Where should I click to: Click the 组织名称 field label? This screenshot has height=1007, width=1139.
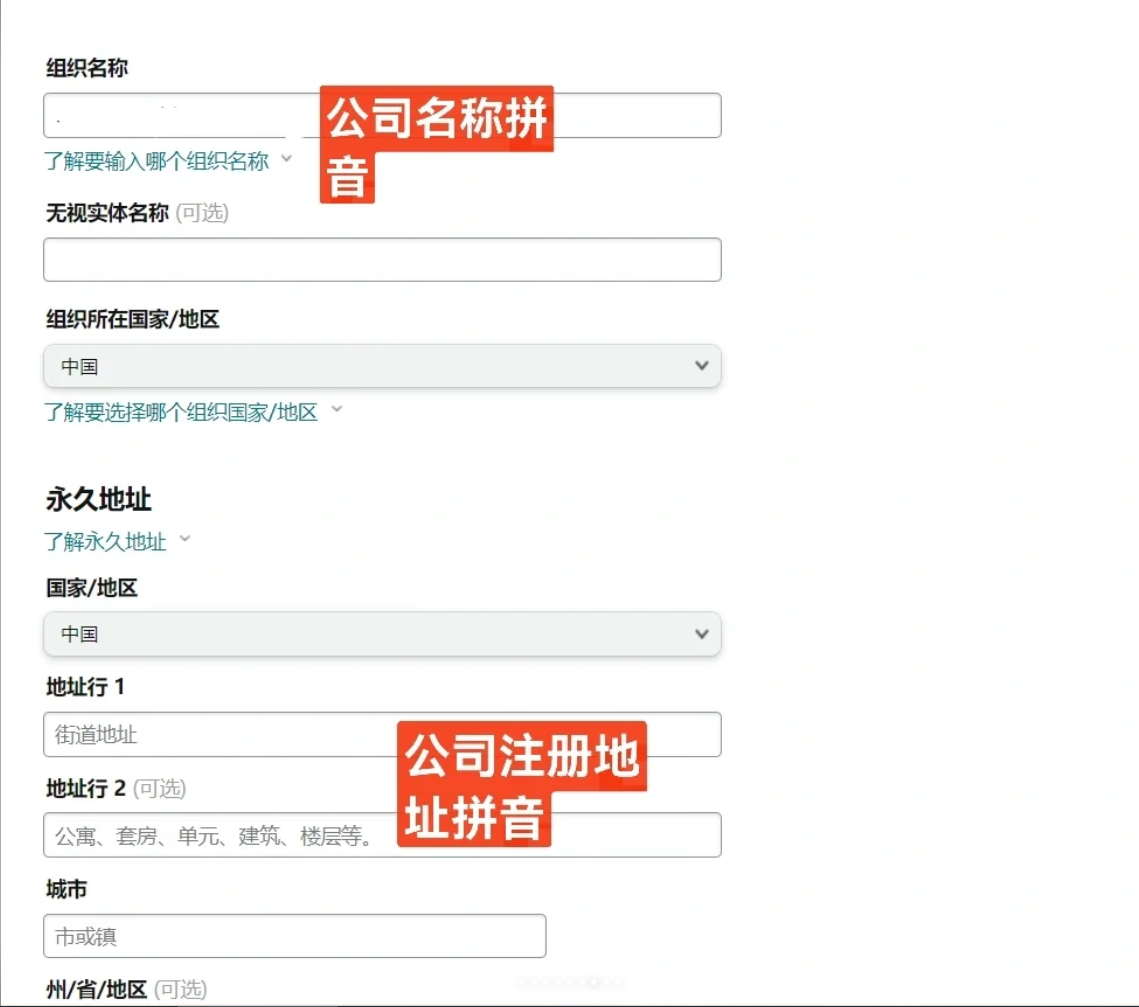coord(87,68)
